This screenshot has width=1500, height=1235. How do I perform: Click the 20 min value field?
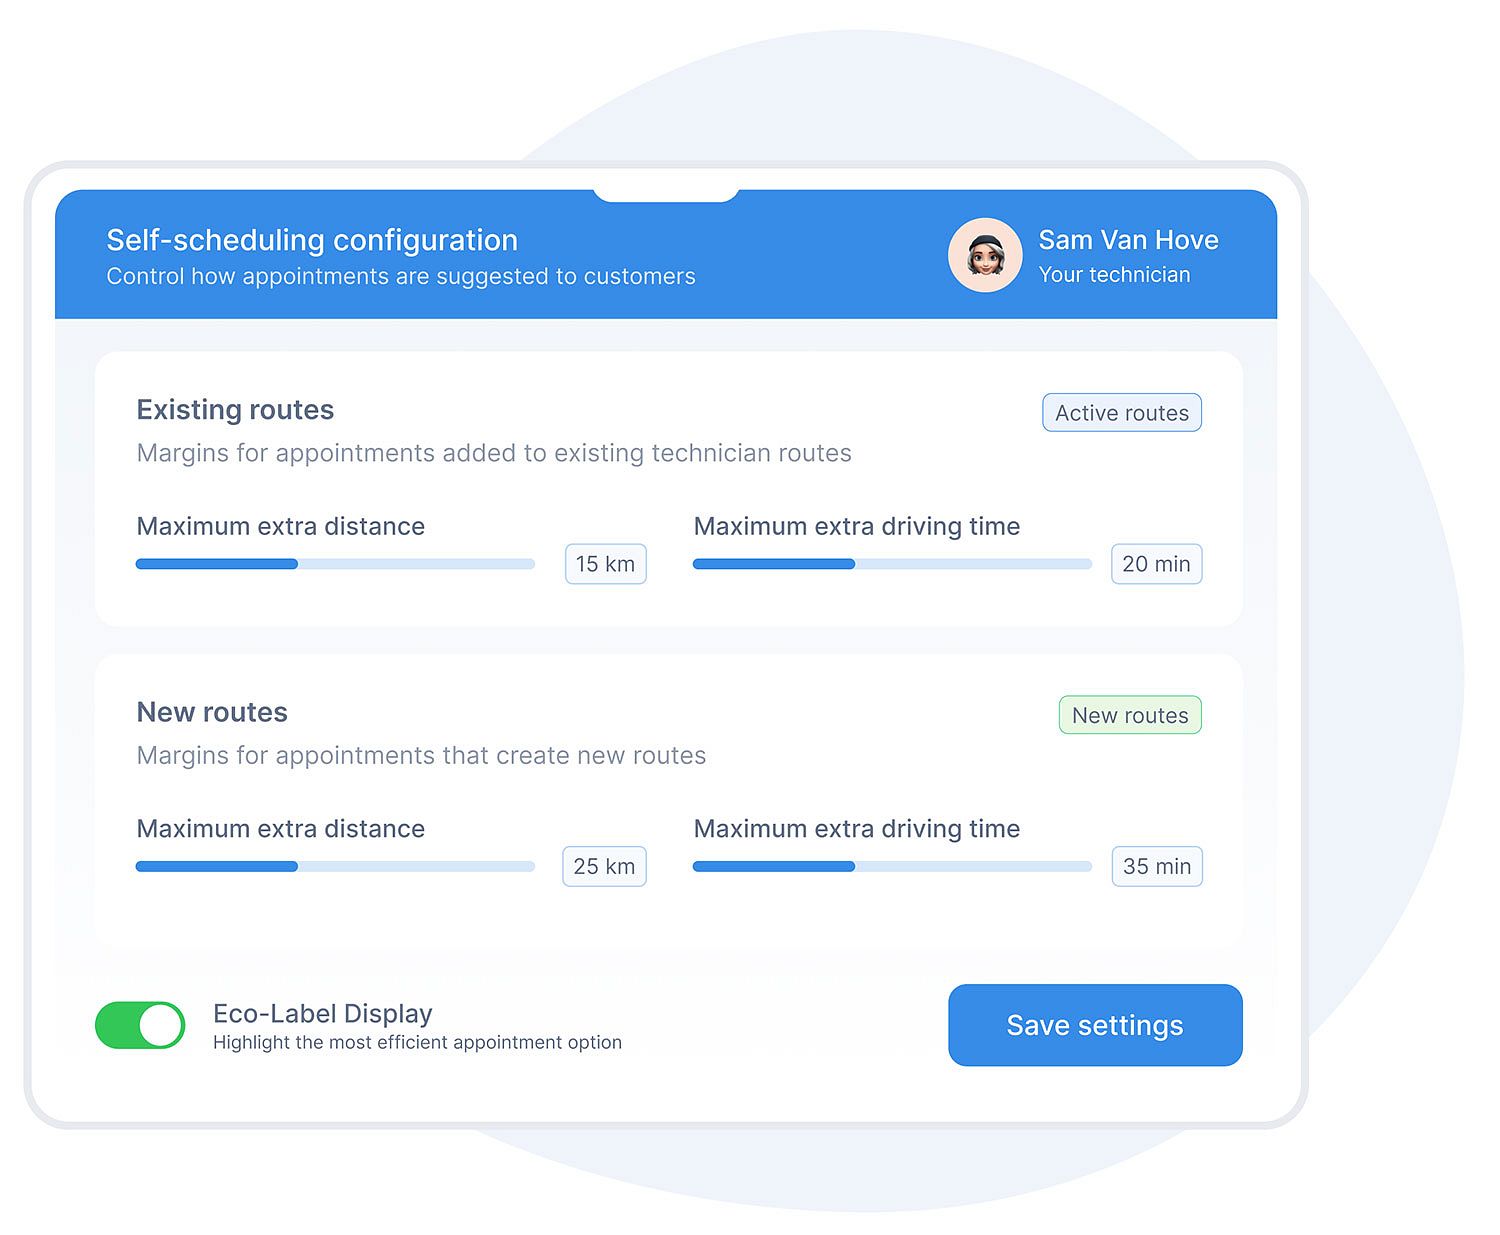coord(1156,564)
